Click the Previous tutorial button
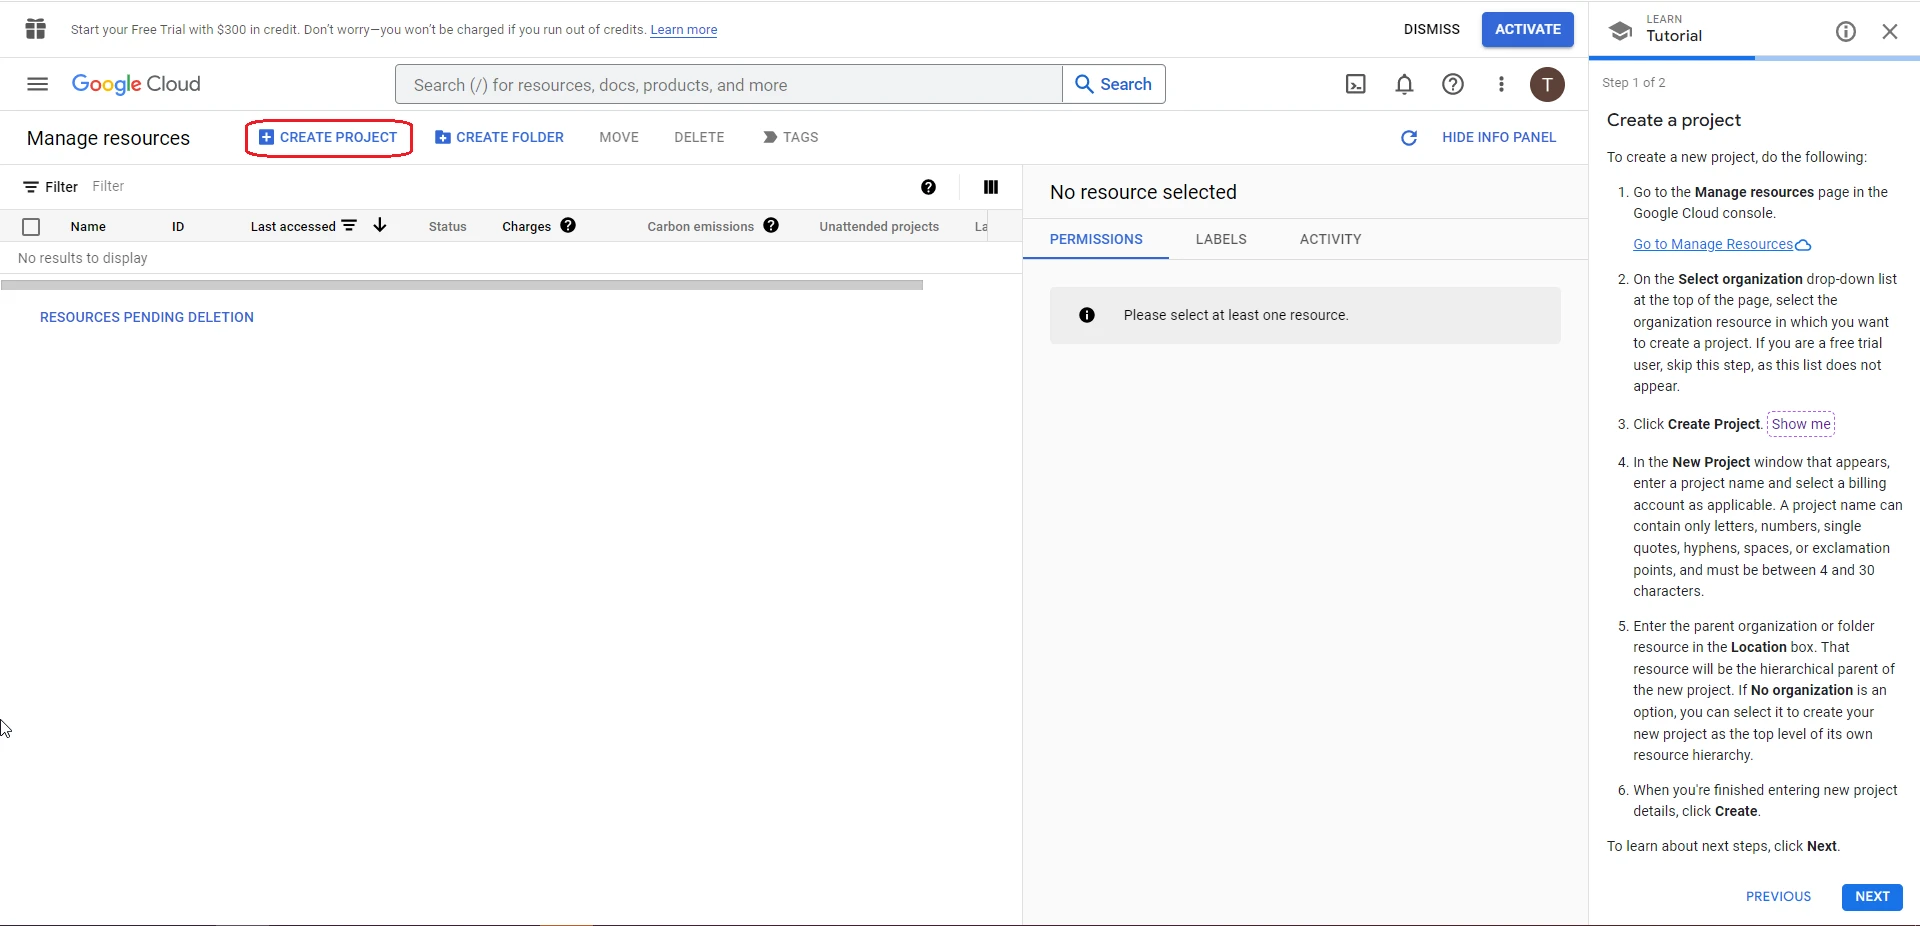Screen dimensions: 1920x926 click(1778, 897)
